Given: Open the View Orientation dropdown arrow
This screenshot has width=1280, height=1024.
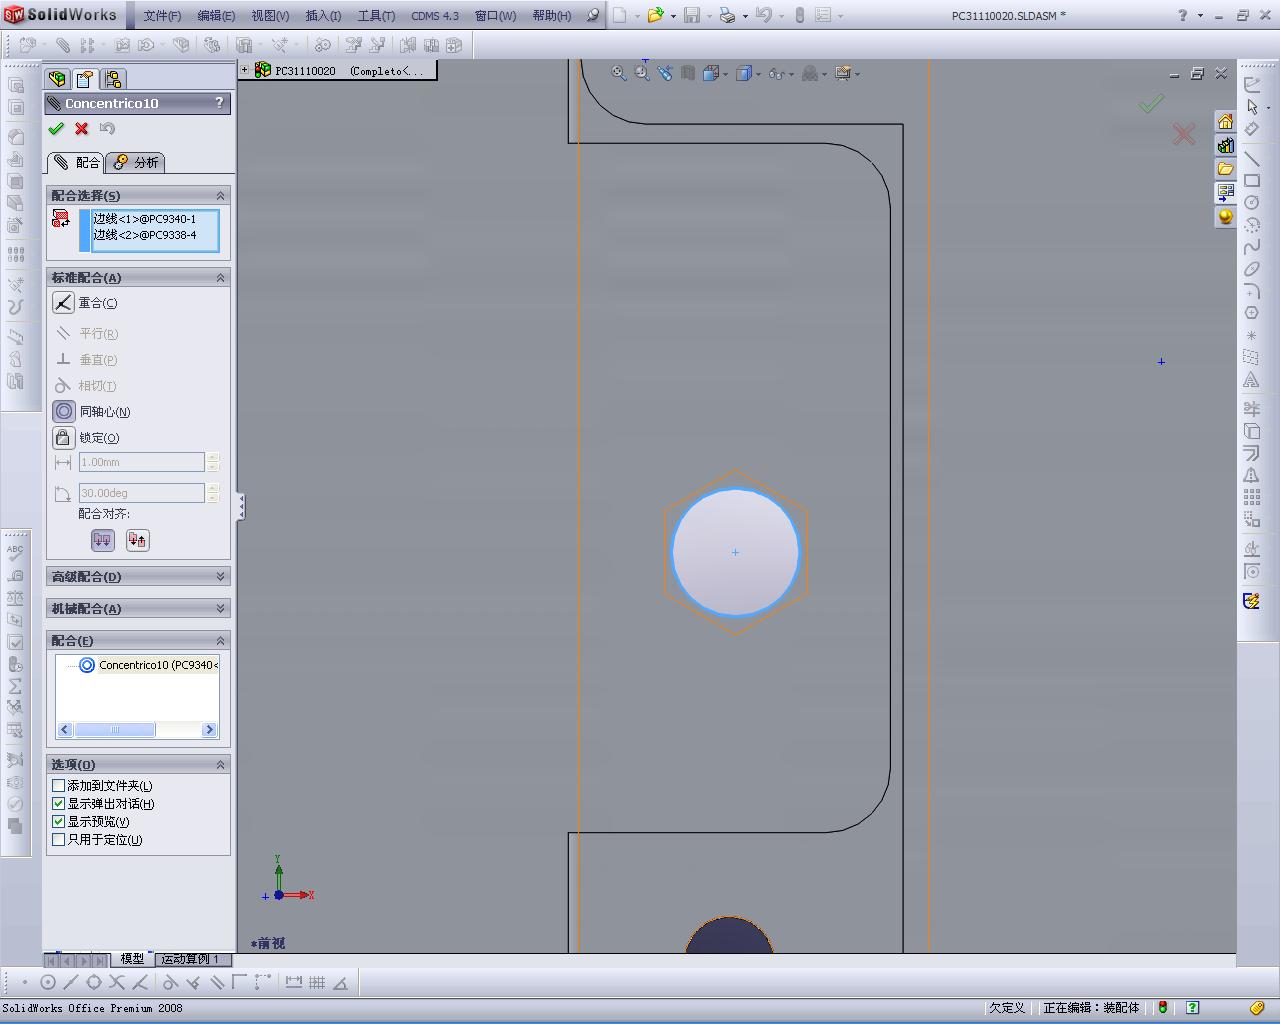Looking at the screenshot, I should pos(727,74).
